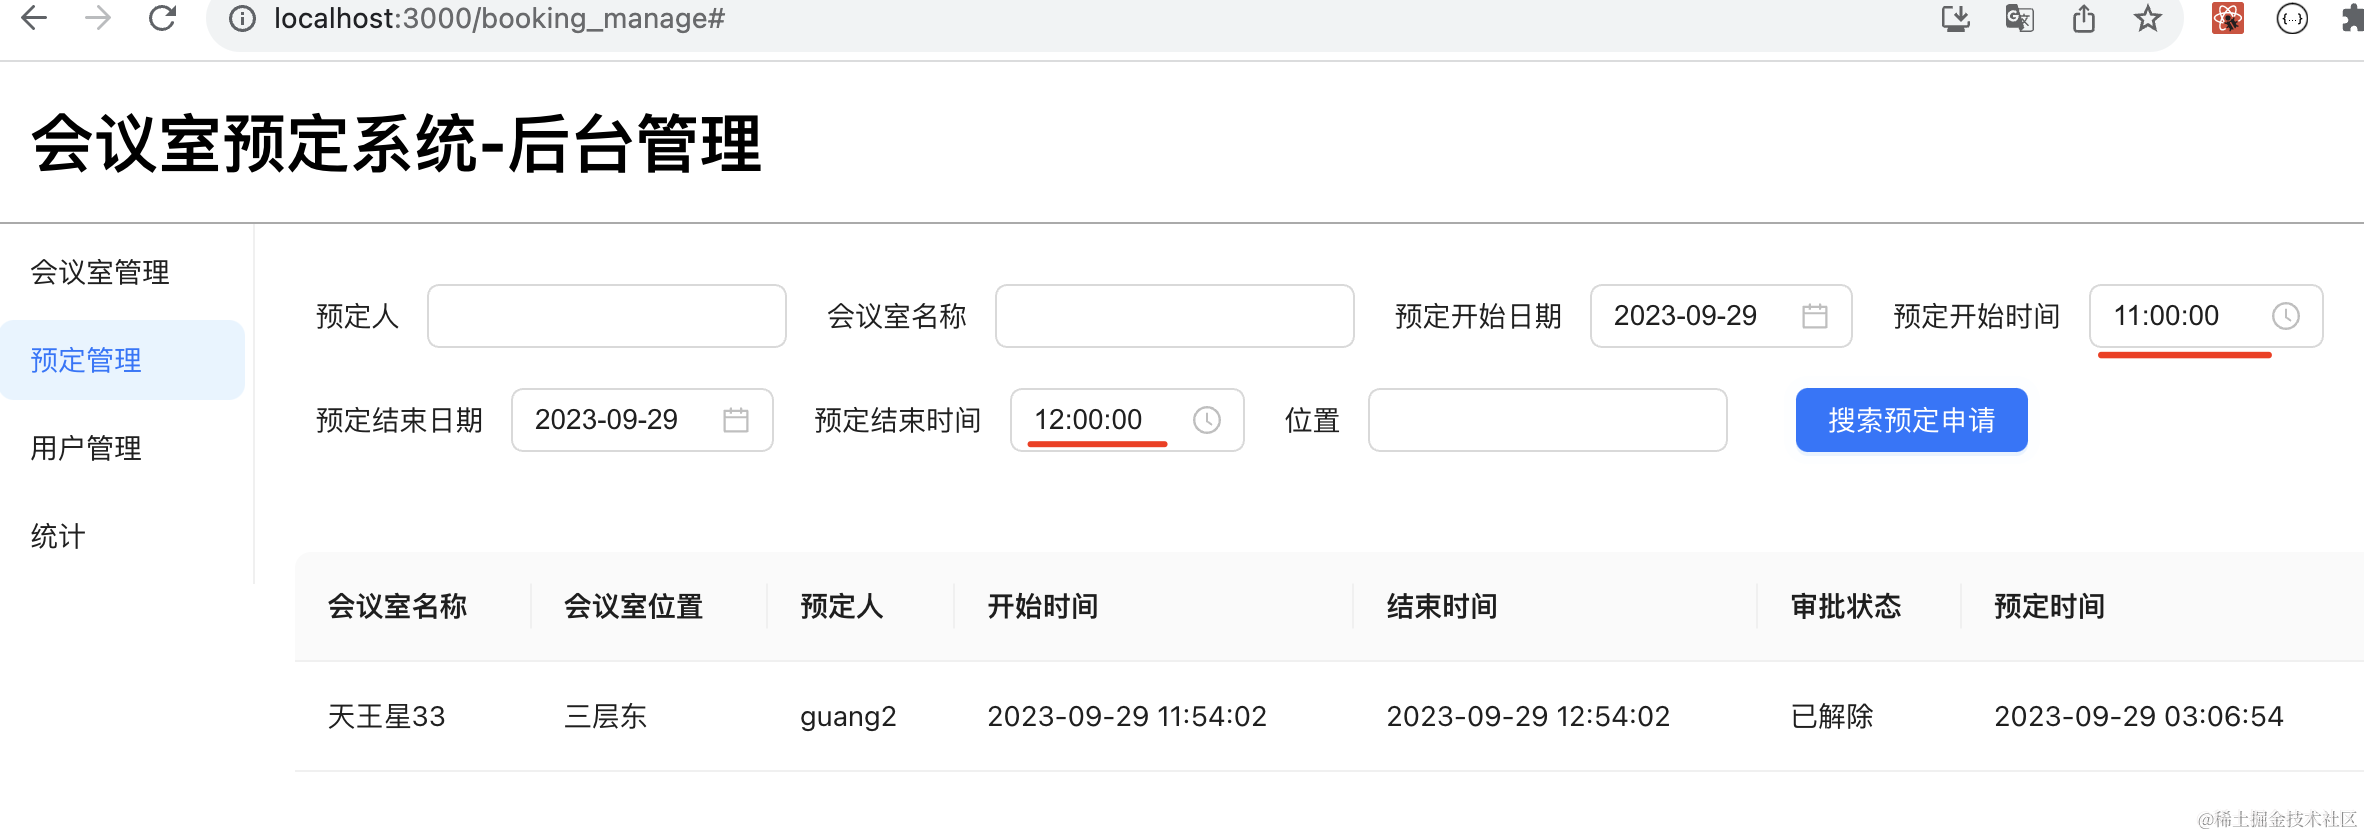Reload the page with refresh icon
The height and width of the screenshot is (836, 2364).
click(x=162, y=18)
